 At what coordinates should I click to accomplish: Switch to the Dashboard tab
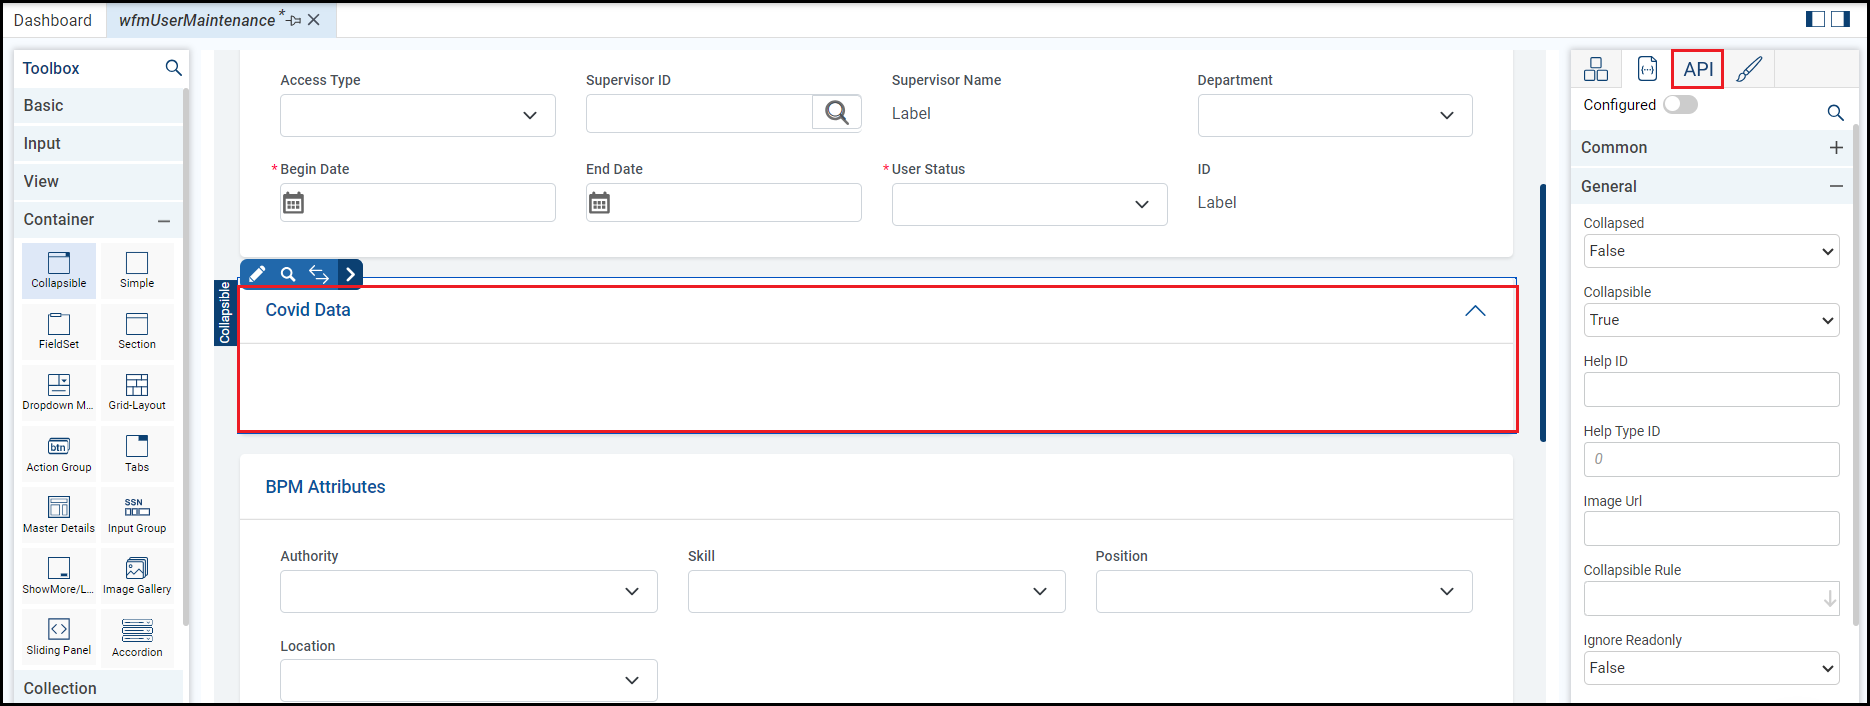53,20
